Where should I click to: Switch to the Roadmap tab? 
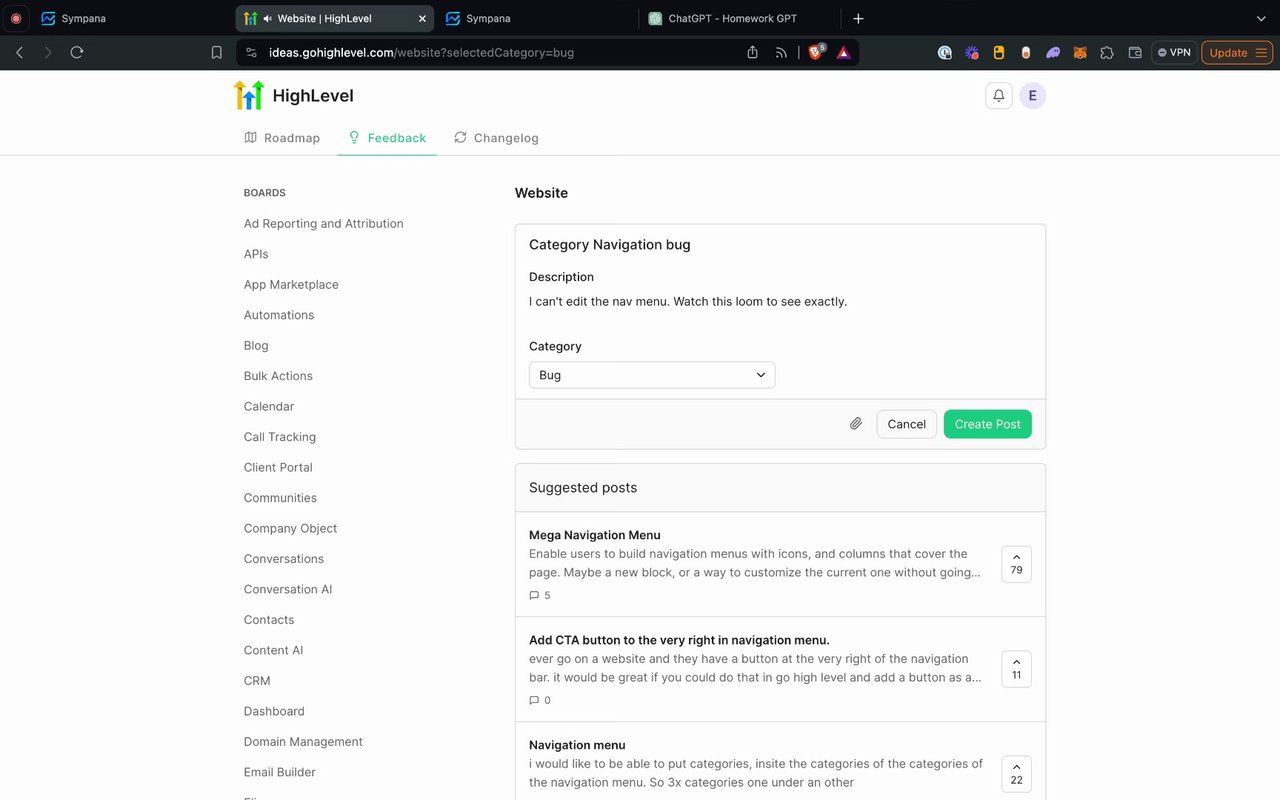click(282, 138)
